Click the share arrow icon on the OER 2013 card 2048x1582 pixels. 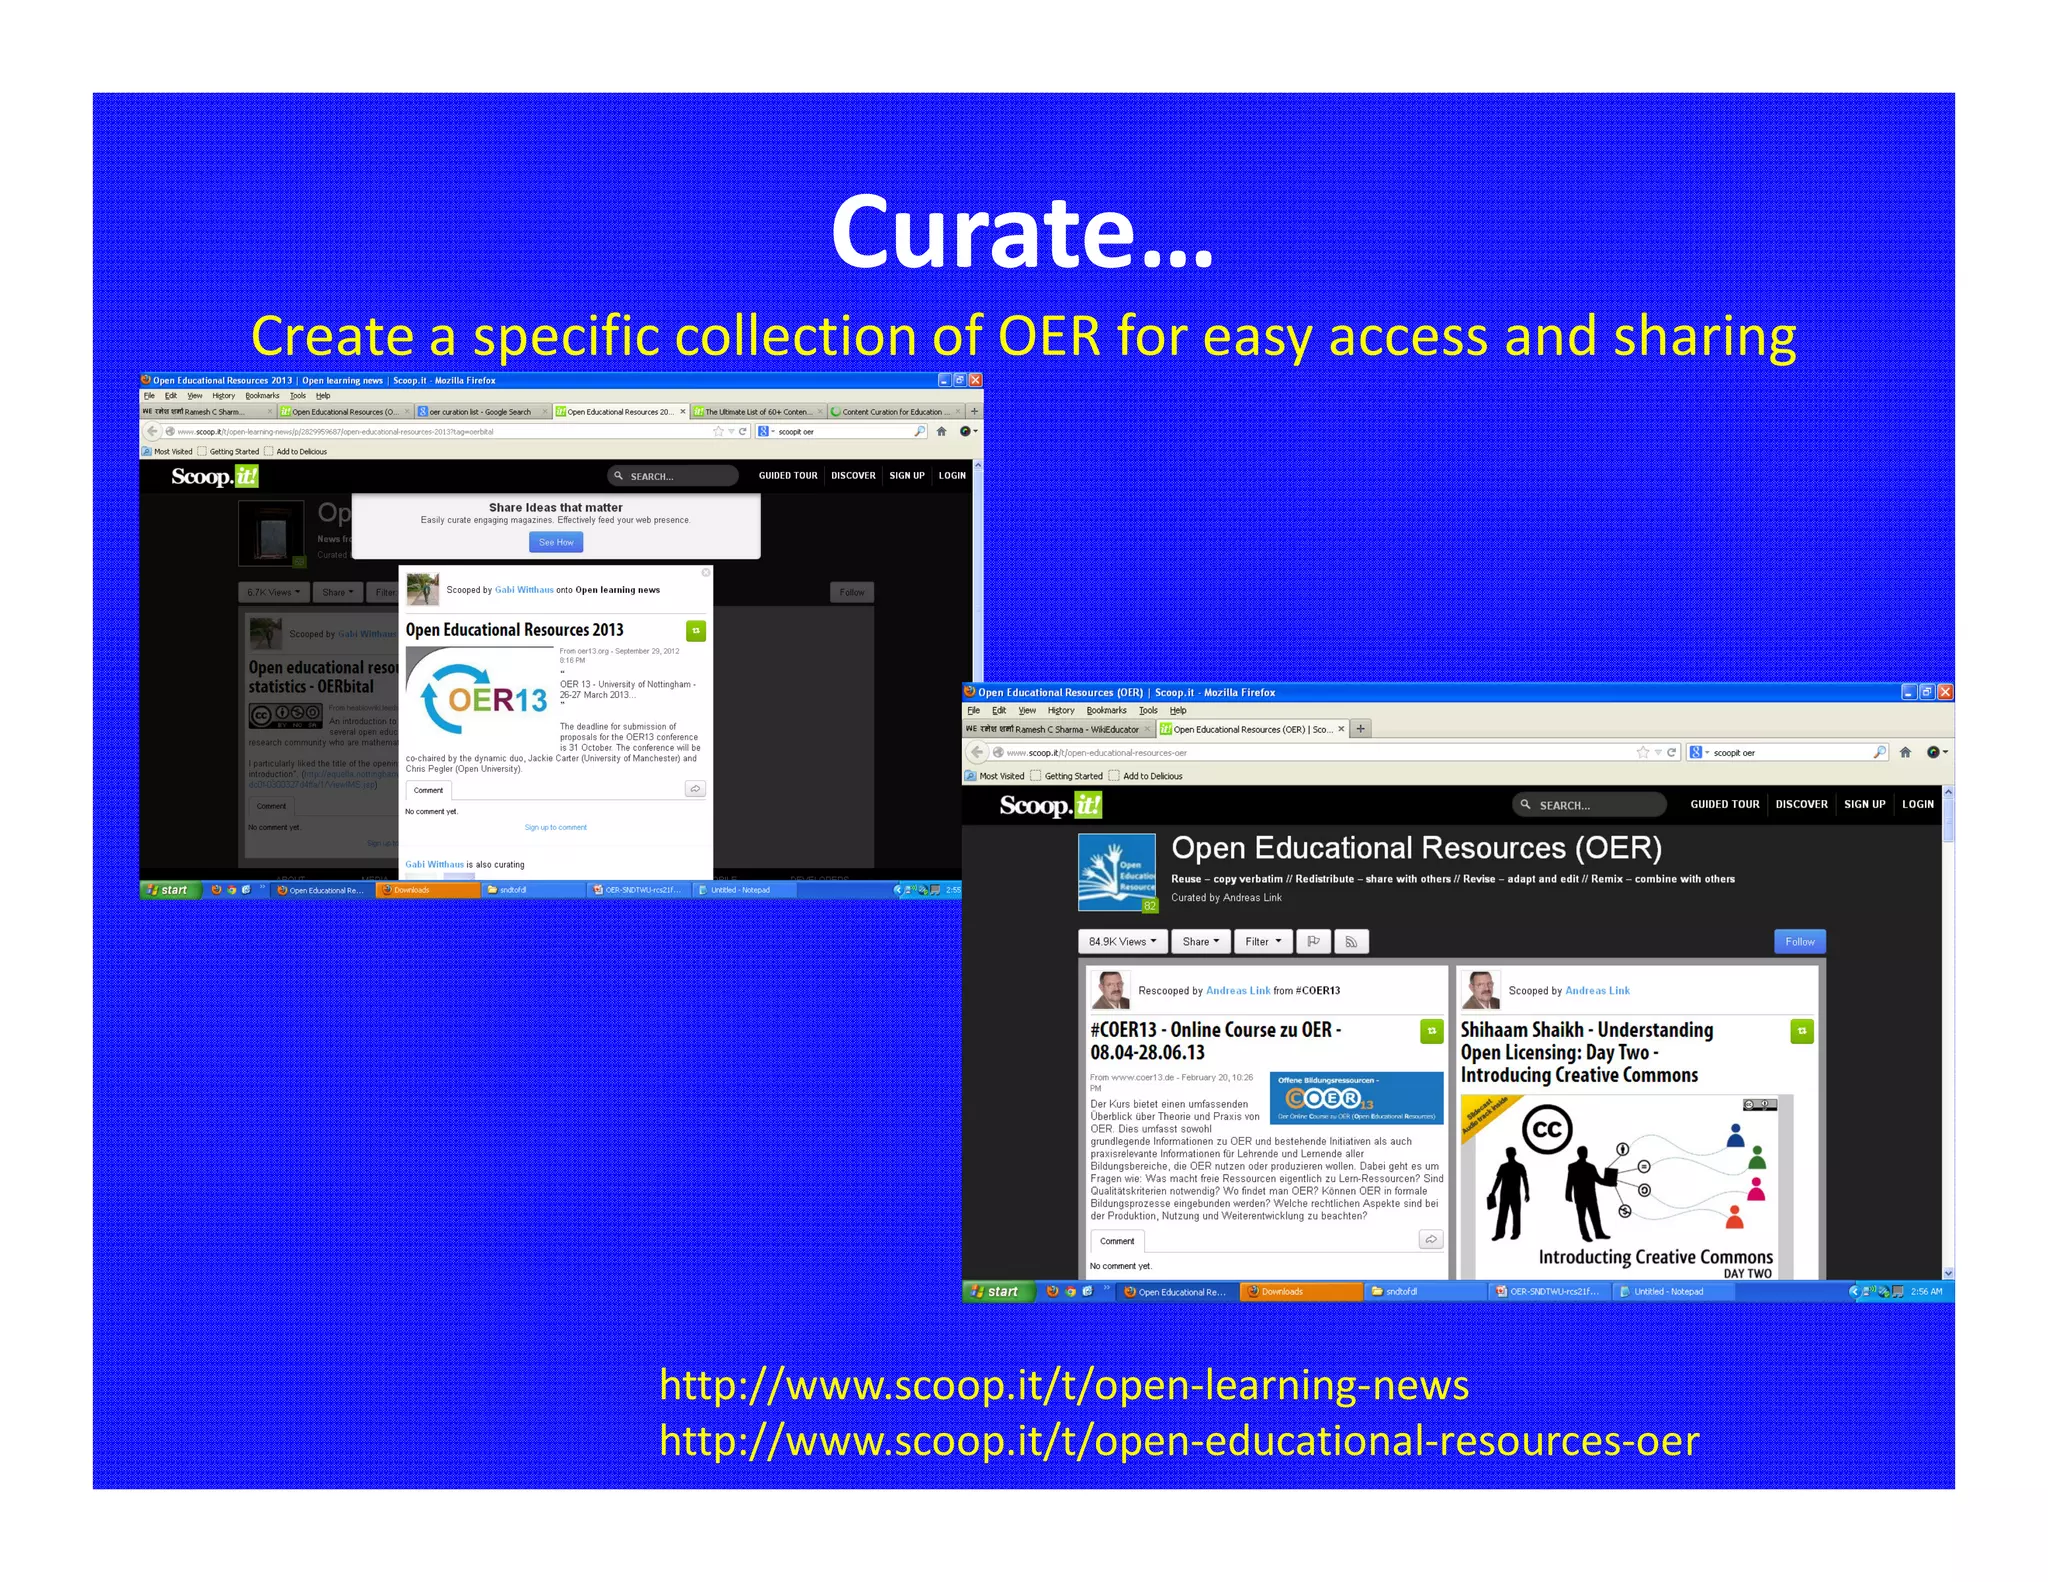point(695,789)
